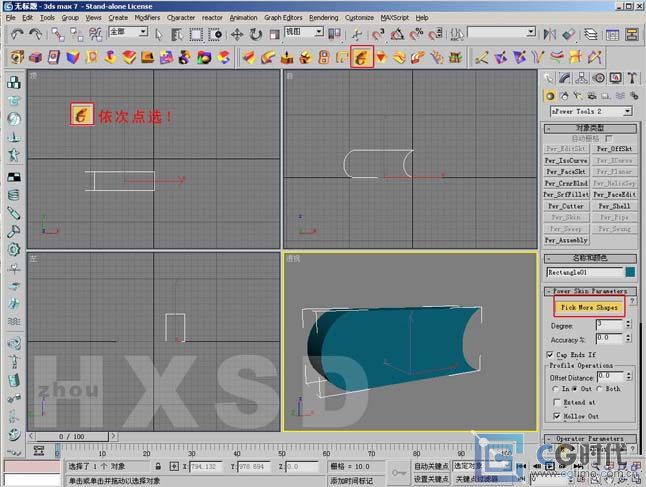Click the Pwr_Assembly button

point(566,240)
